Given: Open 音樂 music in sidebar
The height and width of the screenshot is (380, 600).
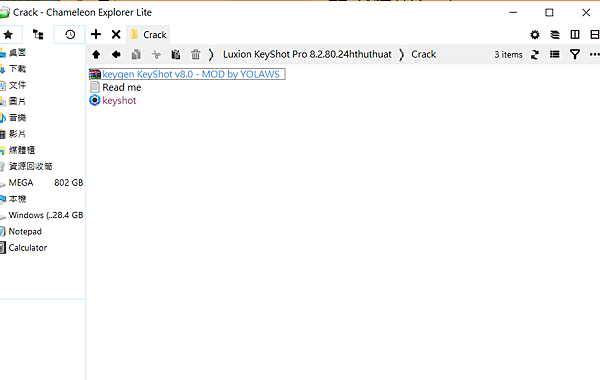Looking at the screenshot, I should [17, 117].
